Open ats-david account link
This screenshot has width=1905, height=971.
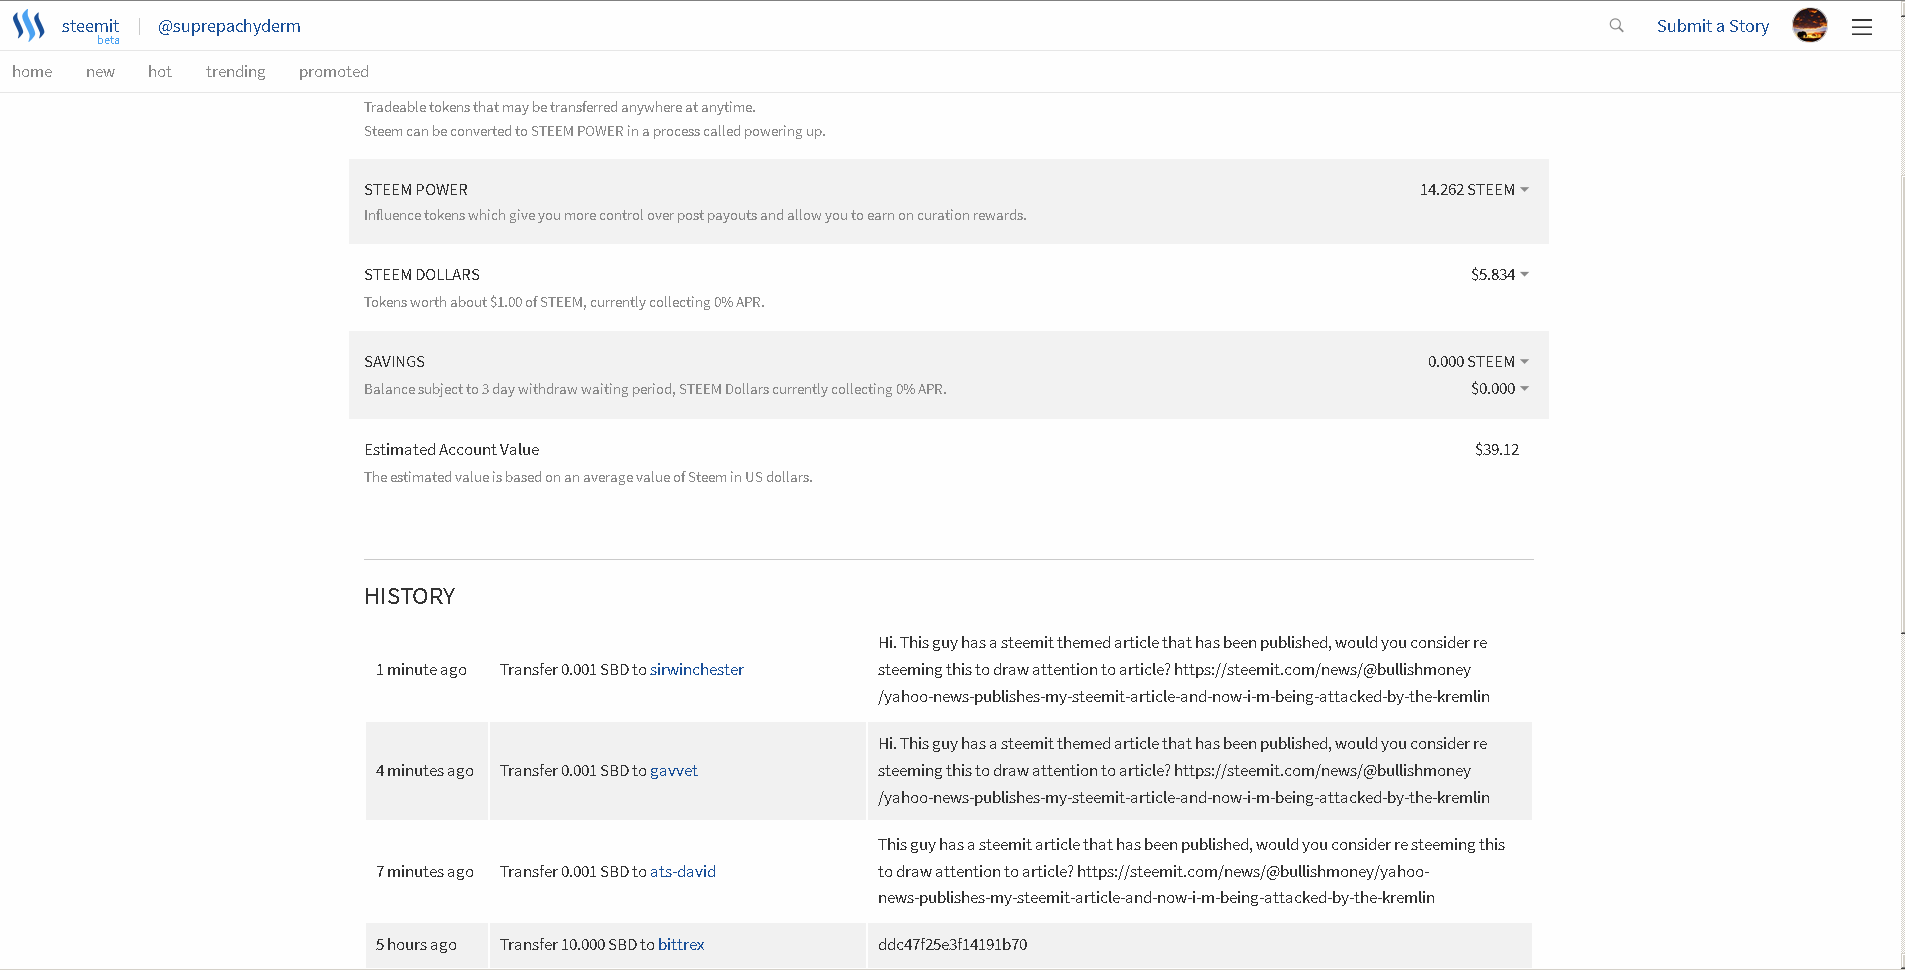pyautogui.click(x=683, y=872)
